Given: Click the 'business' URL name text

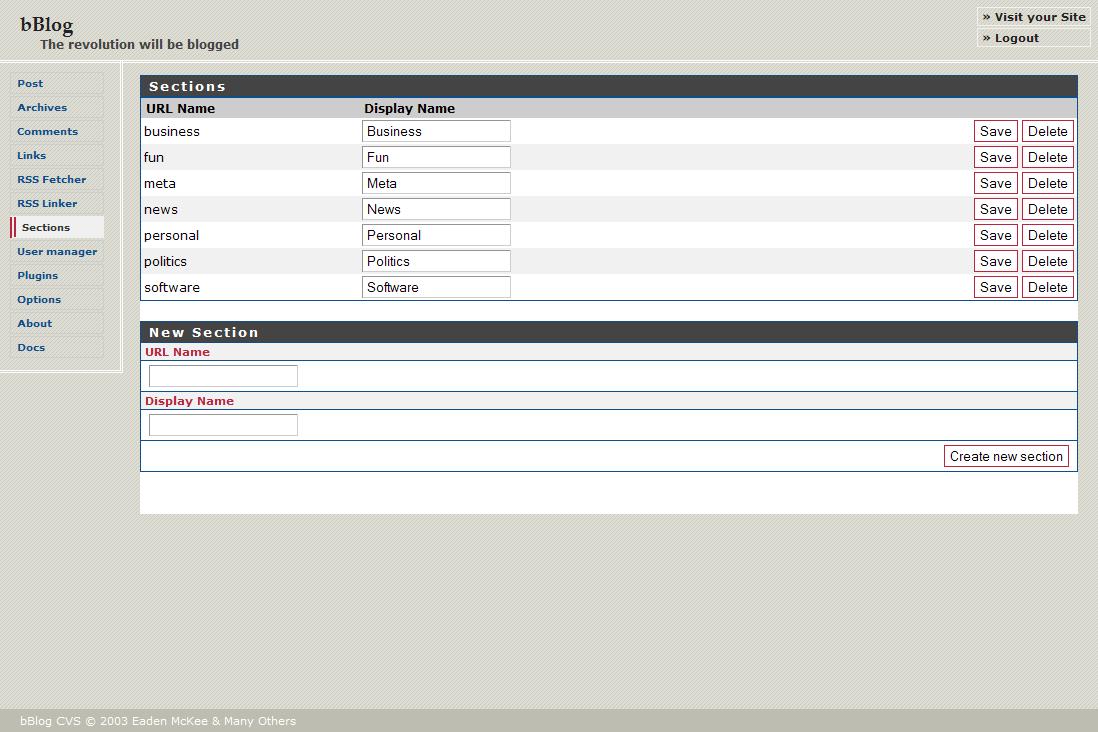Looking at the screenshot, I should [x=172, y=132].
